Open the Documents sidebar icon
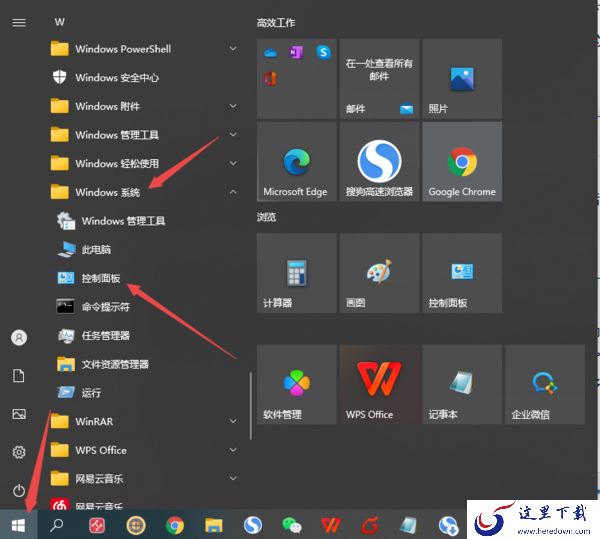This screenshot has width=600, height=539. 19,376
